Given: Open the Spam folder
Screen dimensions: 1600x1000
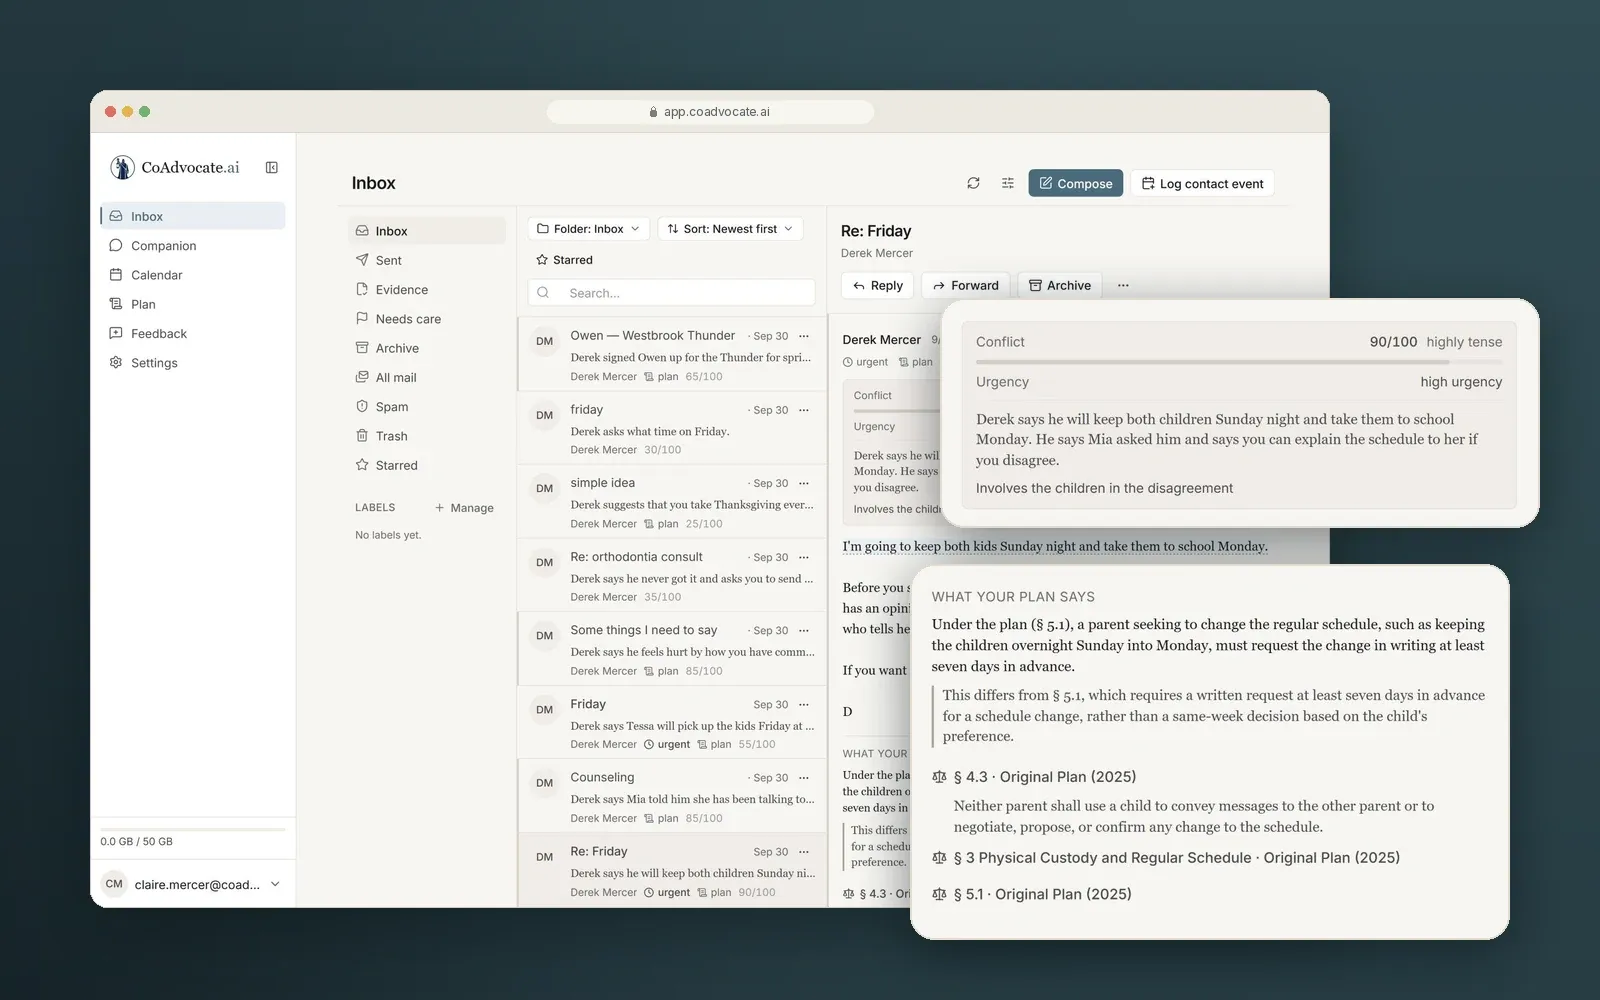Looking at the screenshot, I should click(427, 407).
